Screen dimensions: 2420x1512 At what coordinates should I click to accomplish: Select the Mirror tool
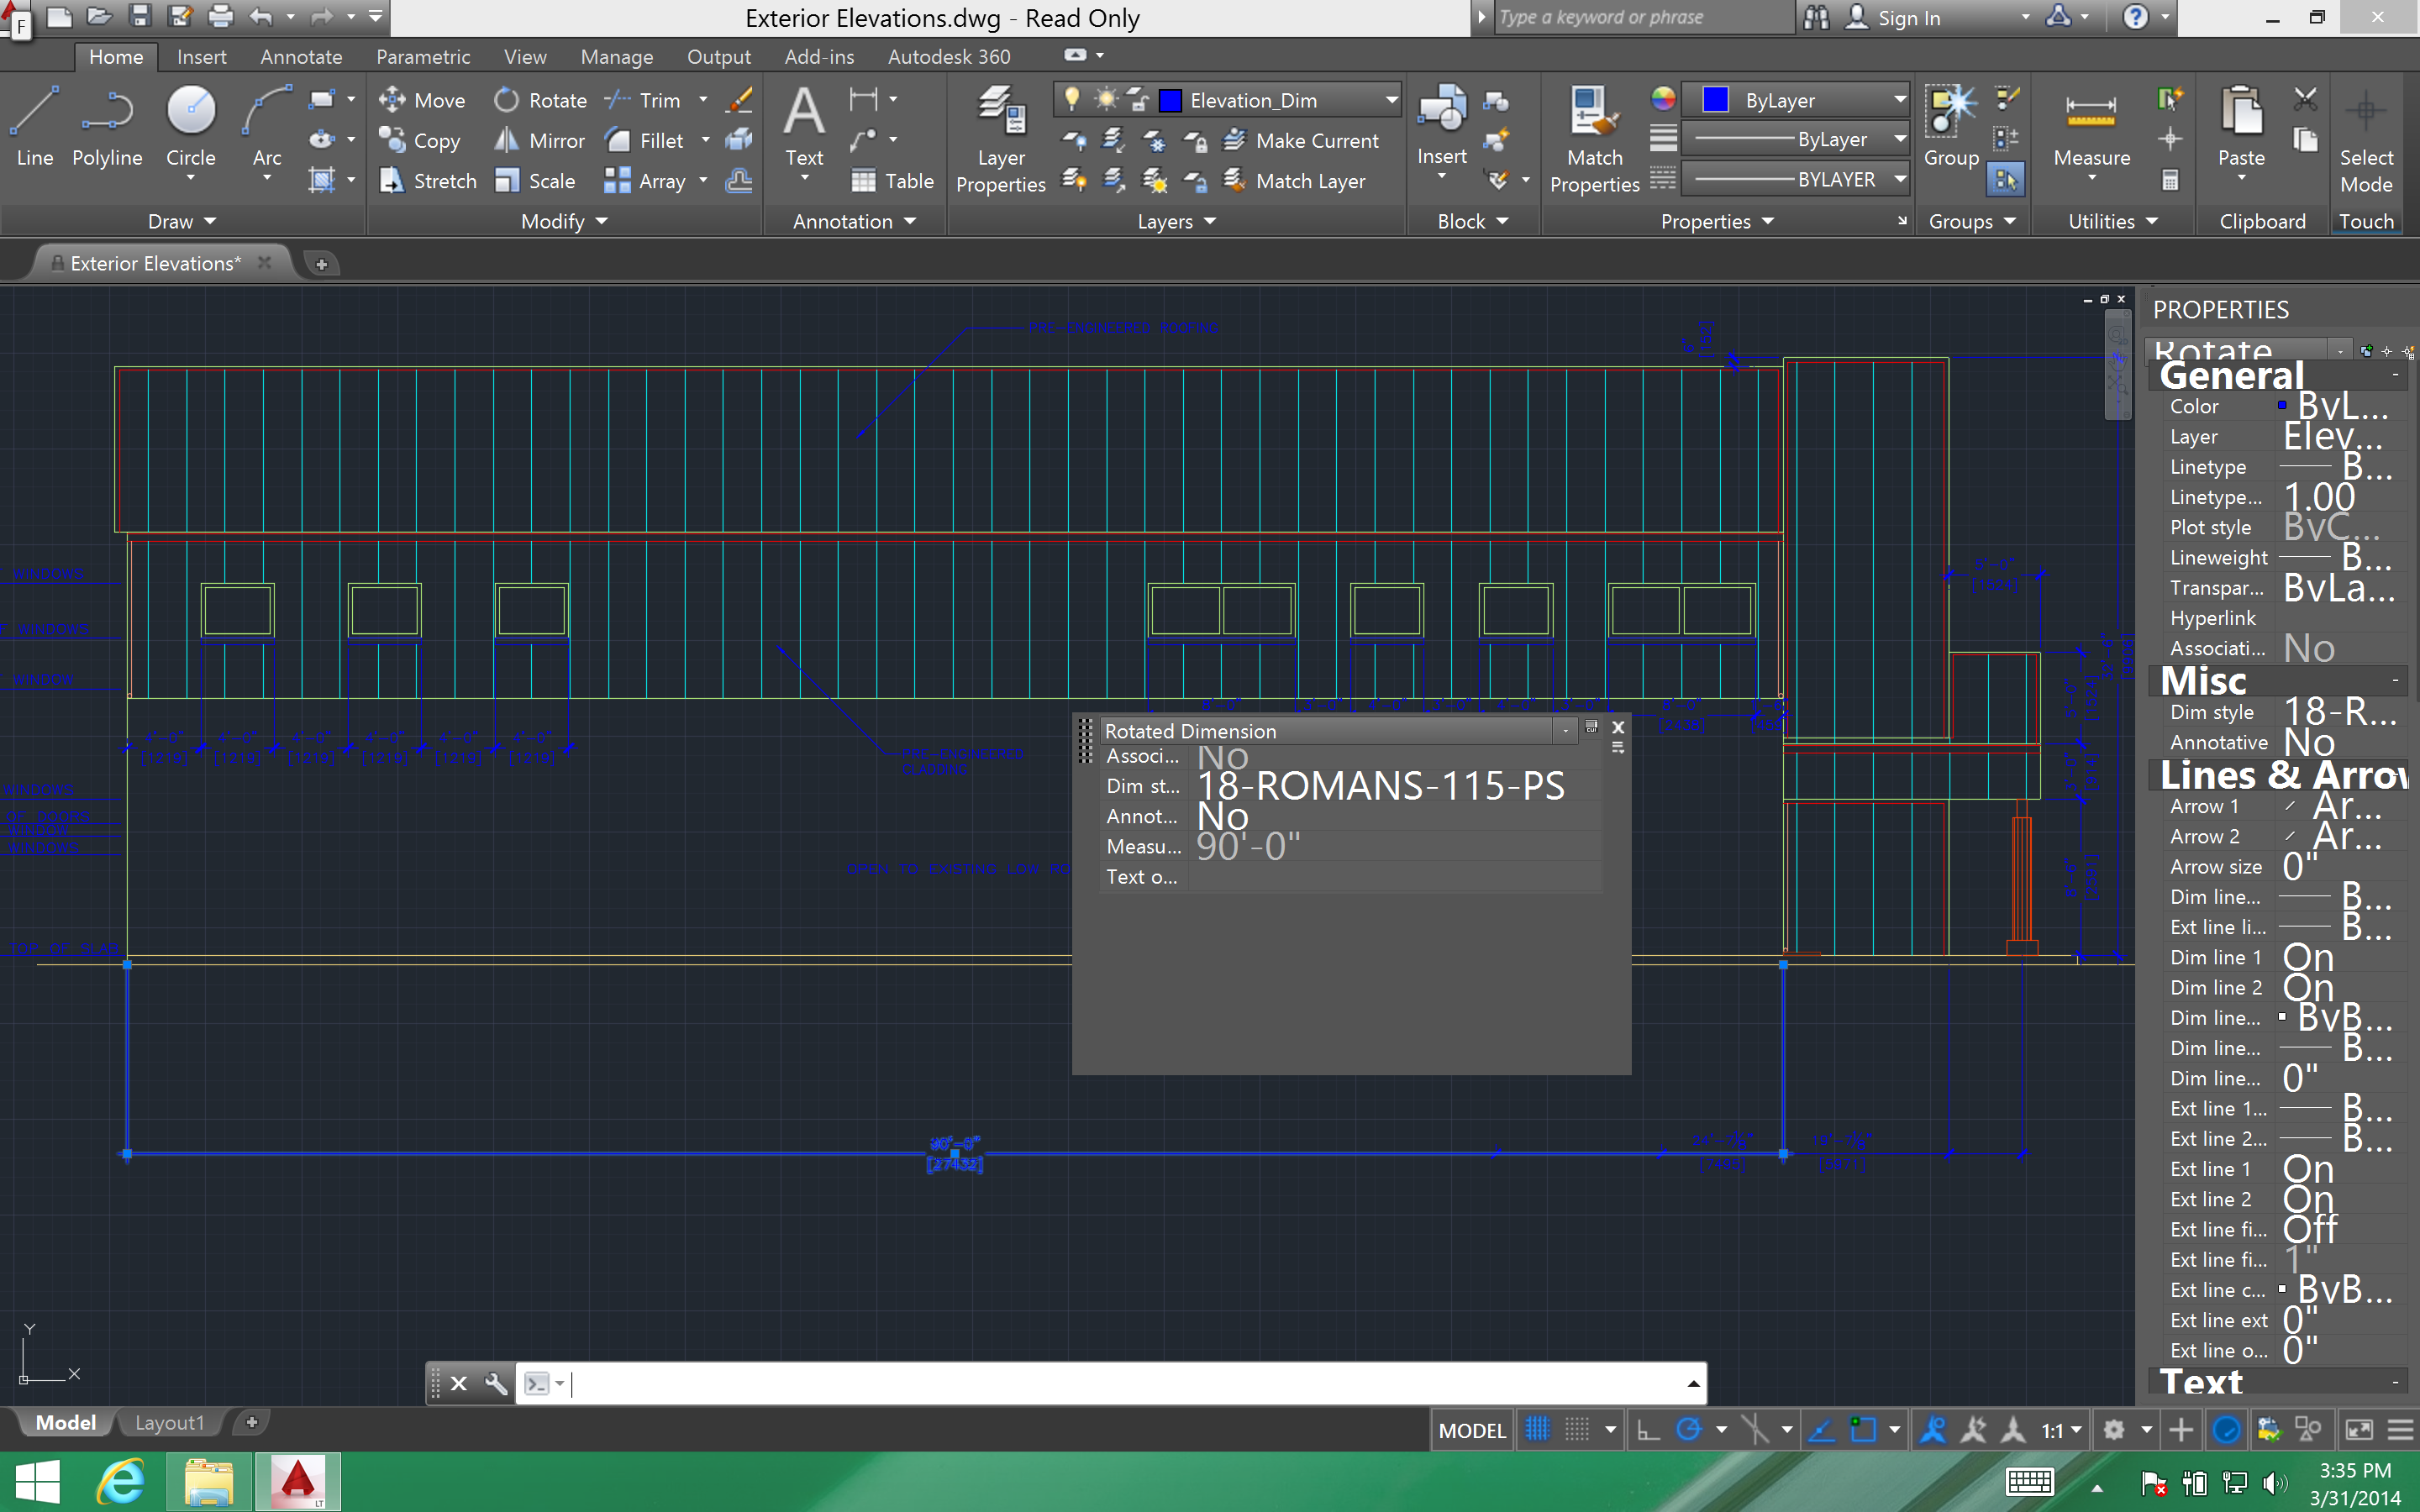click(540, 141)
